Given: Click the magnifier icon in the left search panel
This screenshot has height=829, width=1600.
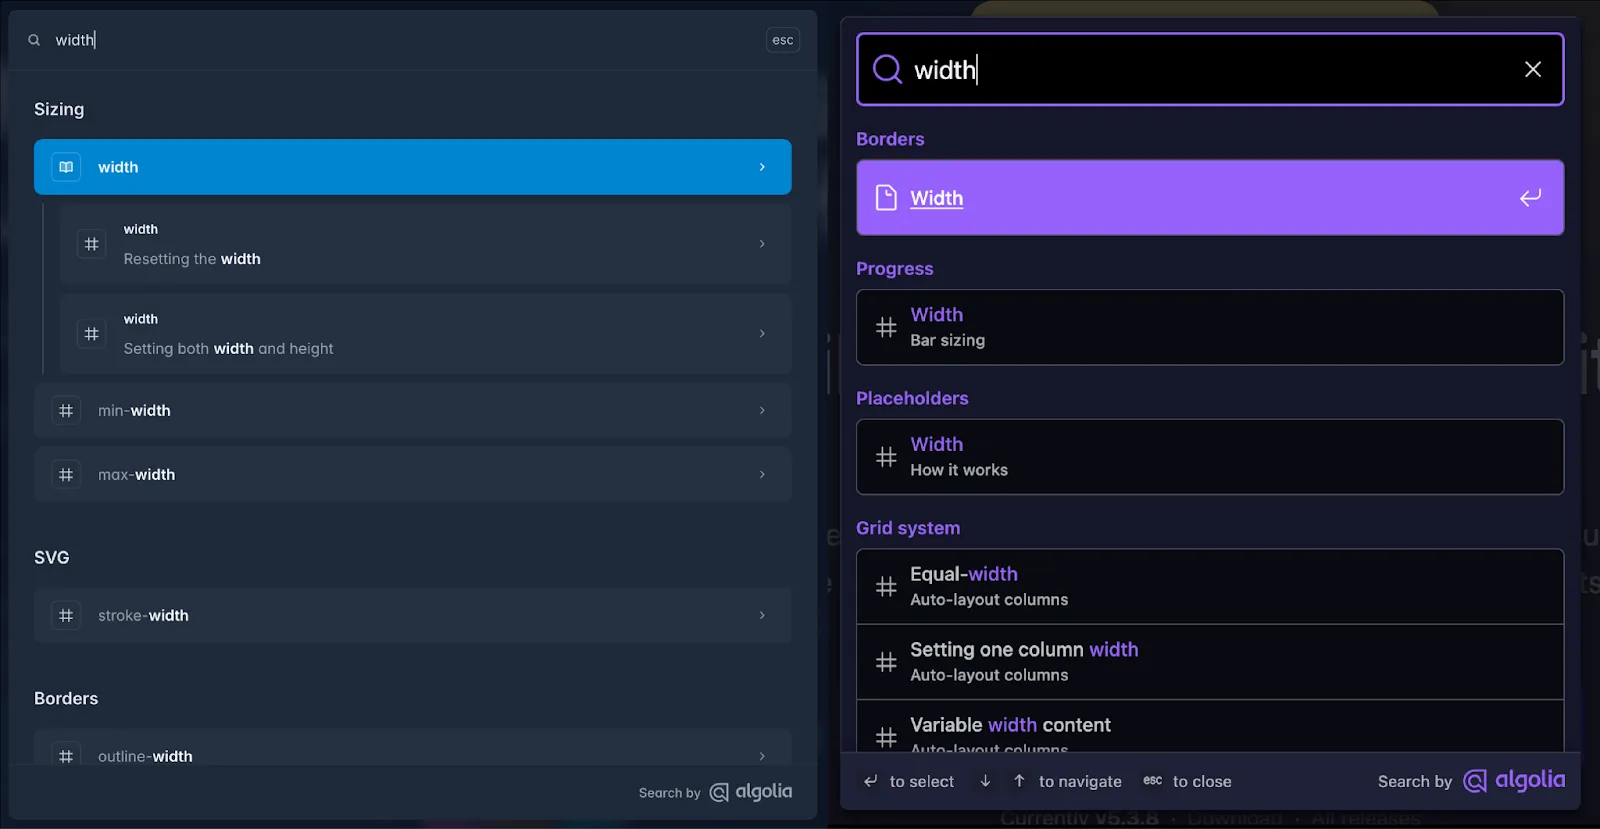Looking at the screenshot, I should [34, 40].
